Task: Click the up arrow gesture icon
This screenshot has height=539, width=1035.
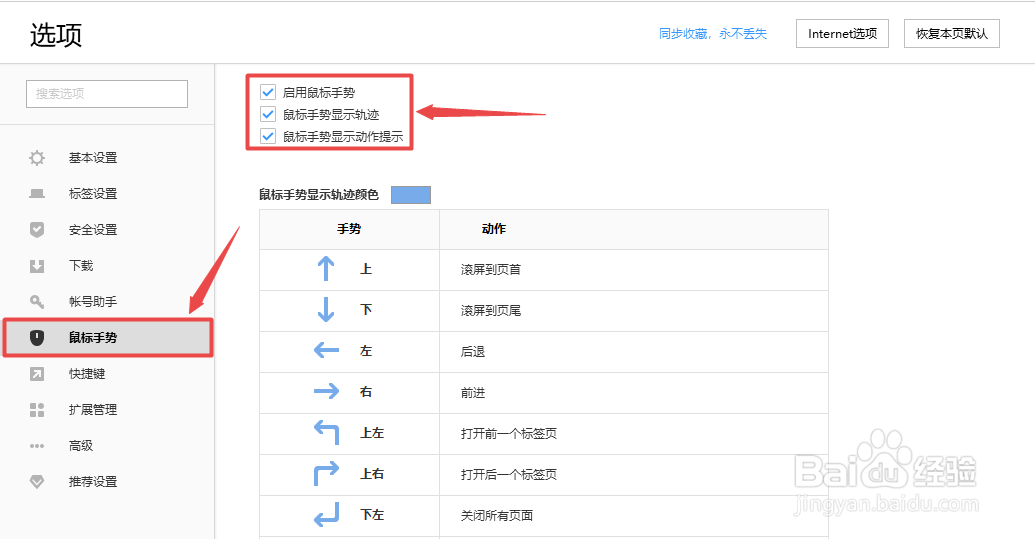Action: tap(325, 269)
